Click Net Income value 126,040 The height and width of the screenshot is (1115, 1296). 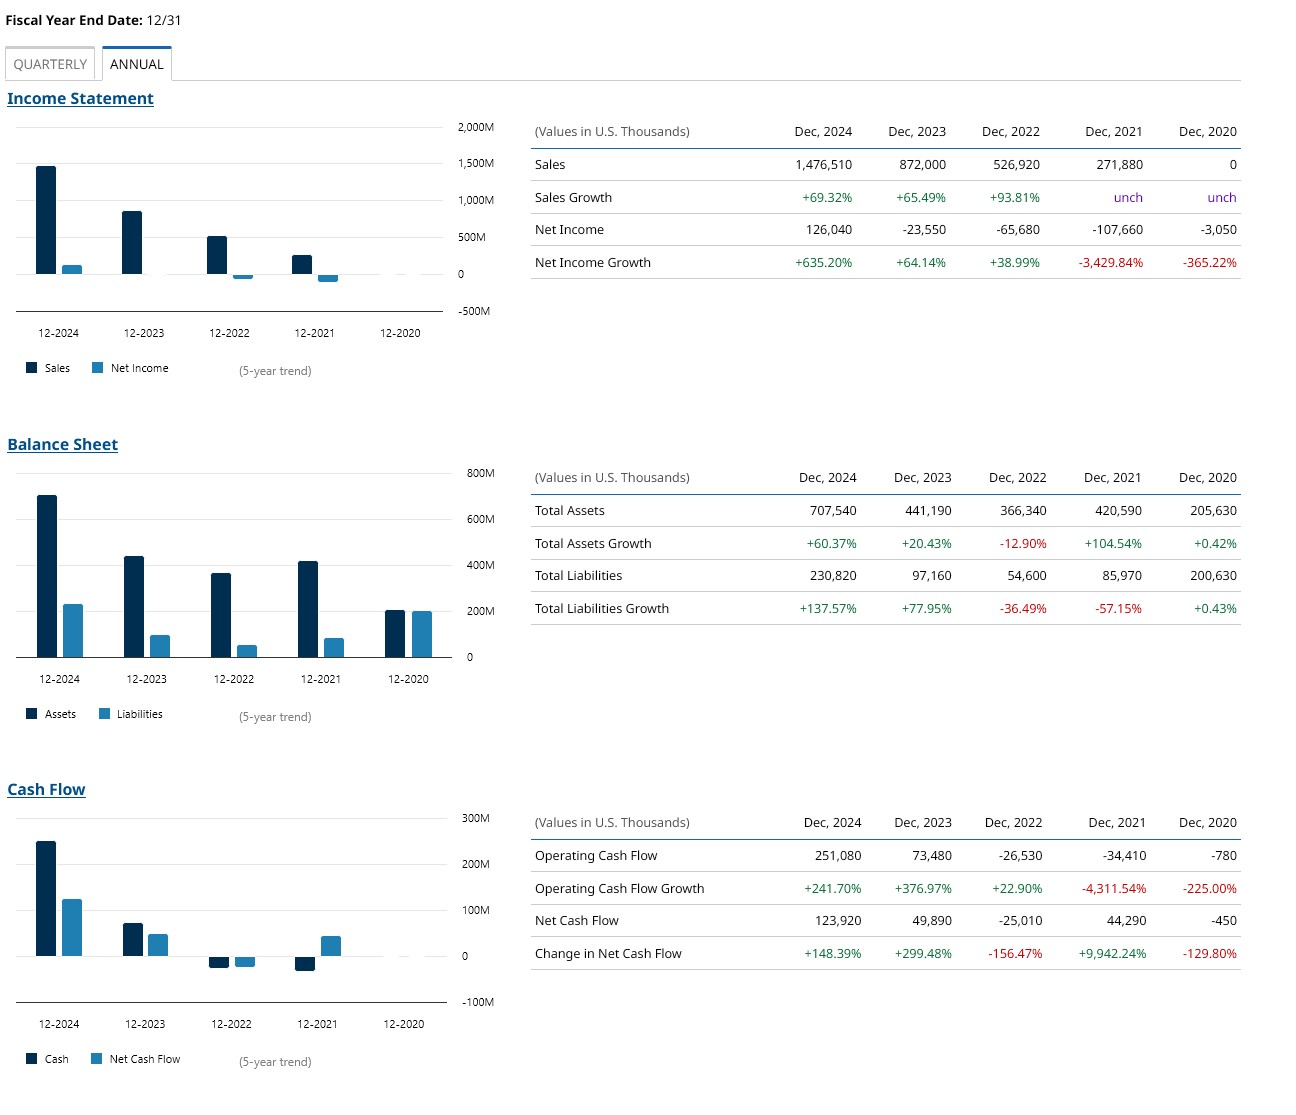pos(829,230)
